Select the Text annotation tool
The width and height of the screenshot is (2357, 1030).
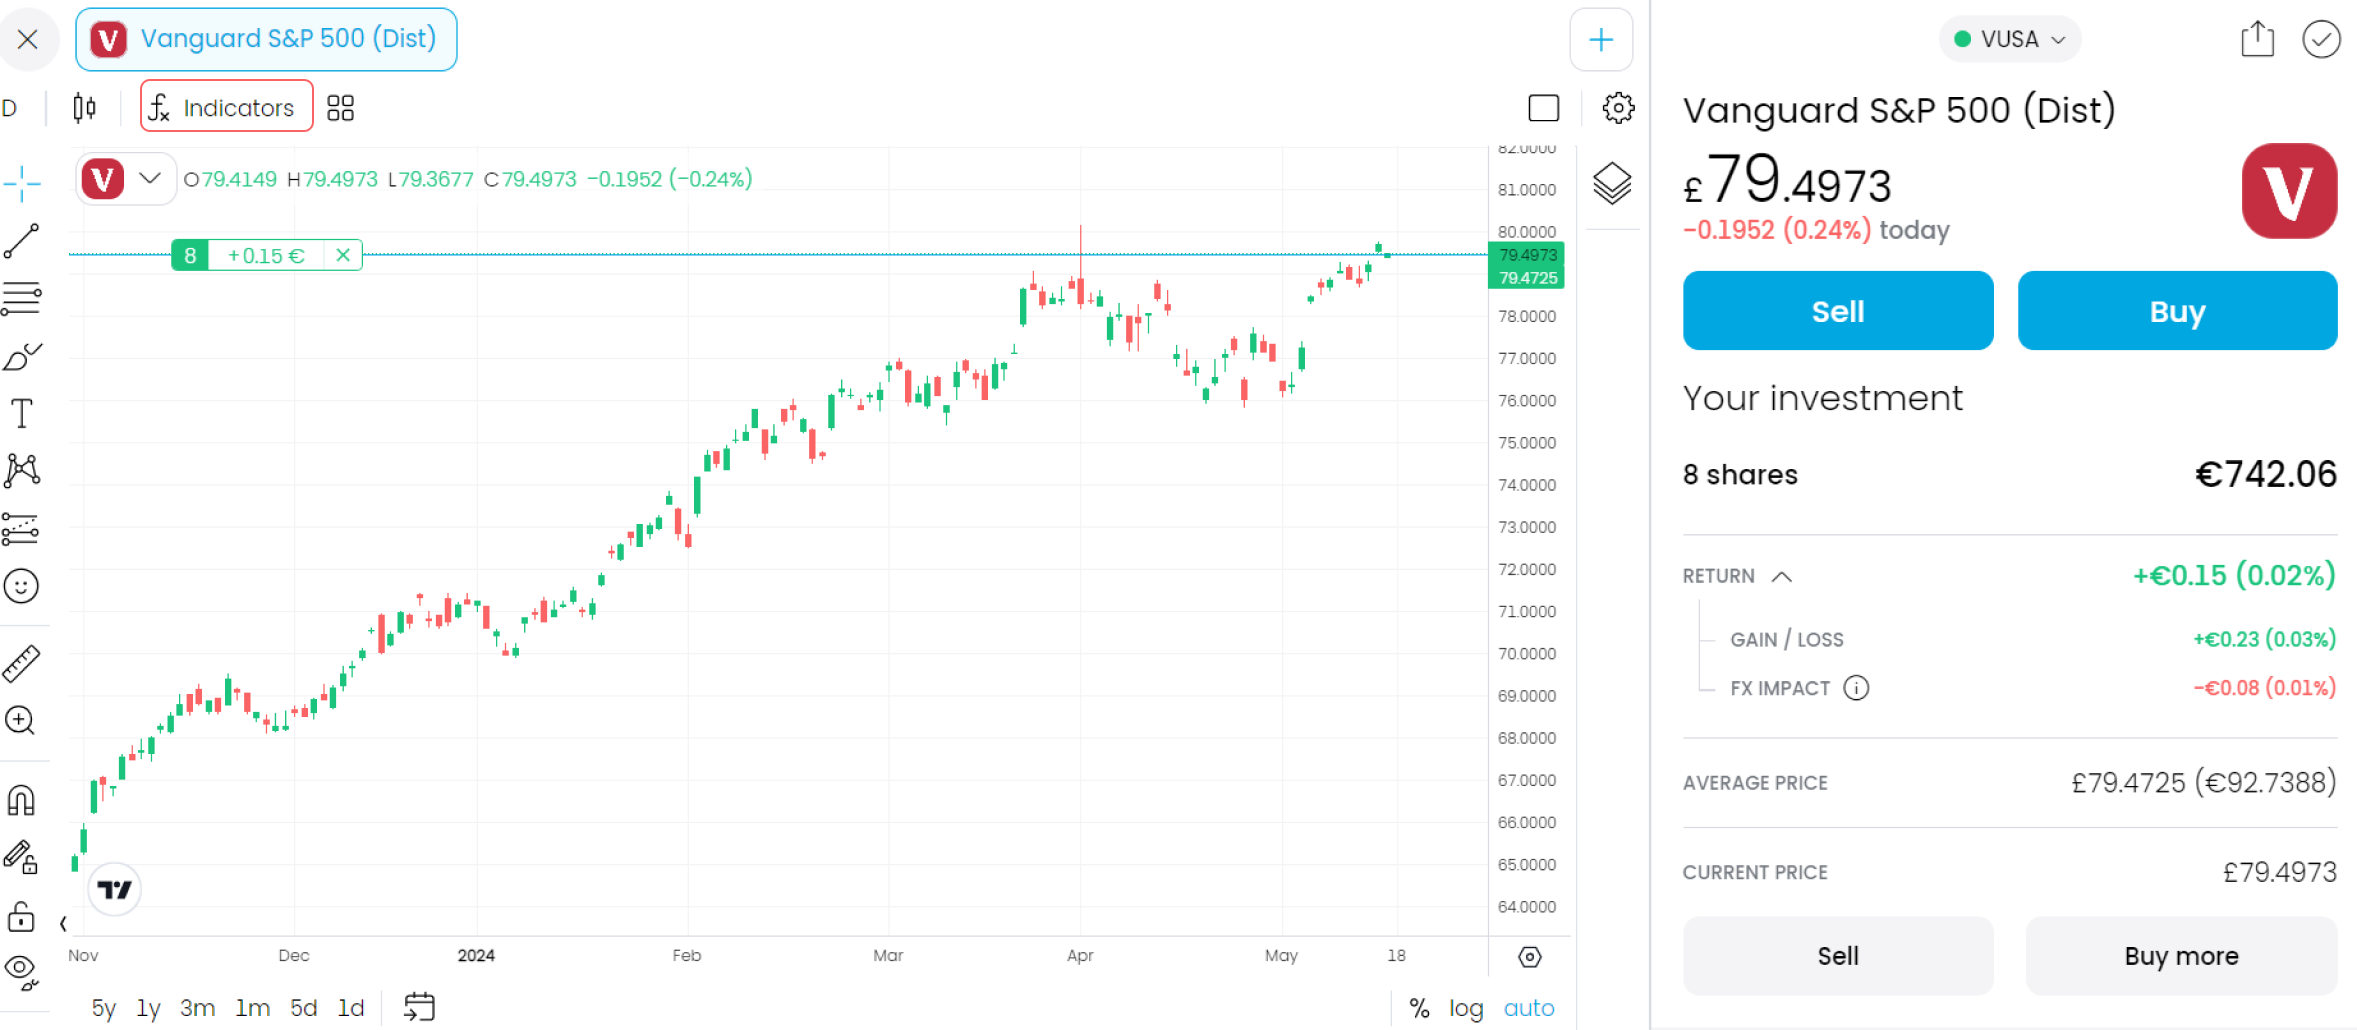21,413
